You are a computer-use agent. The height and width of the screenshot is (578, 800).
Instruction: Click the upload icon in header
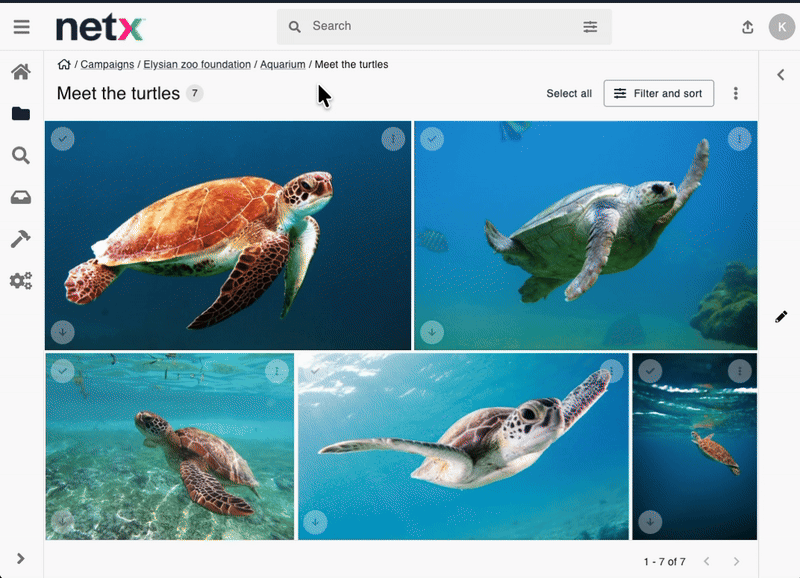tap(747, 27)
